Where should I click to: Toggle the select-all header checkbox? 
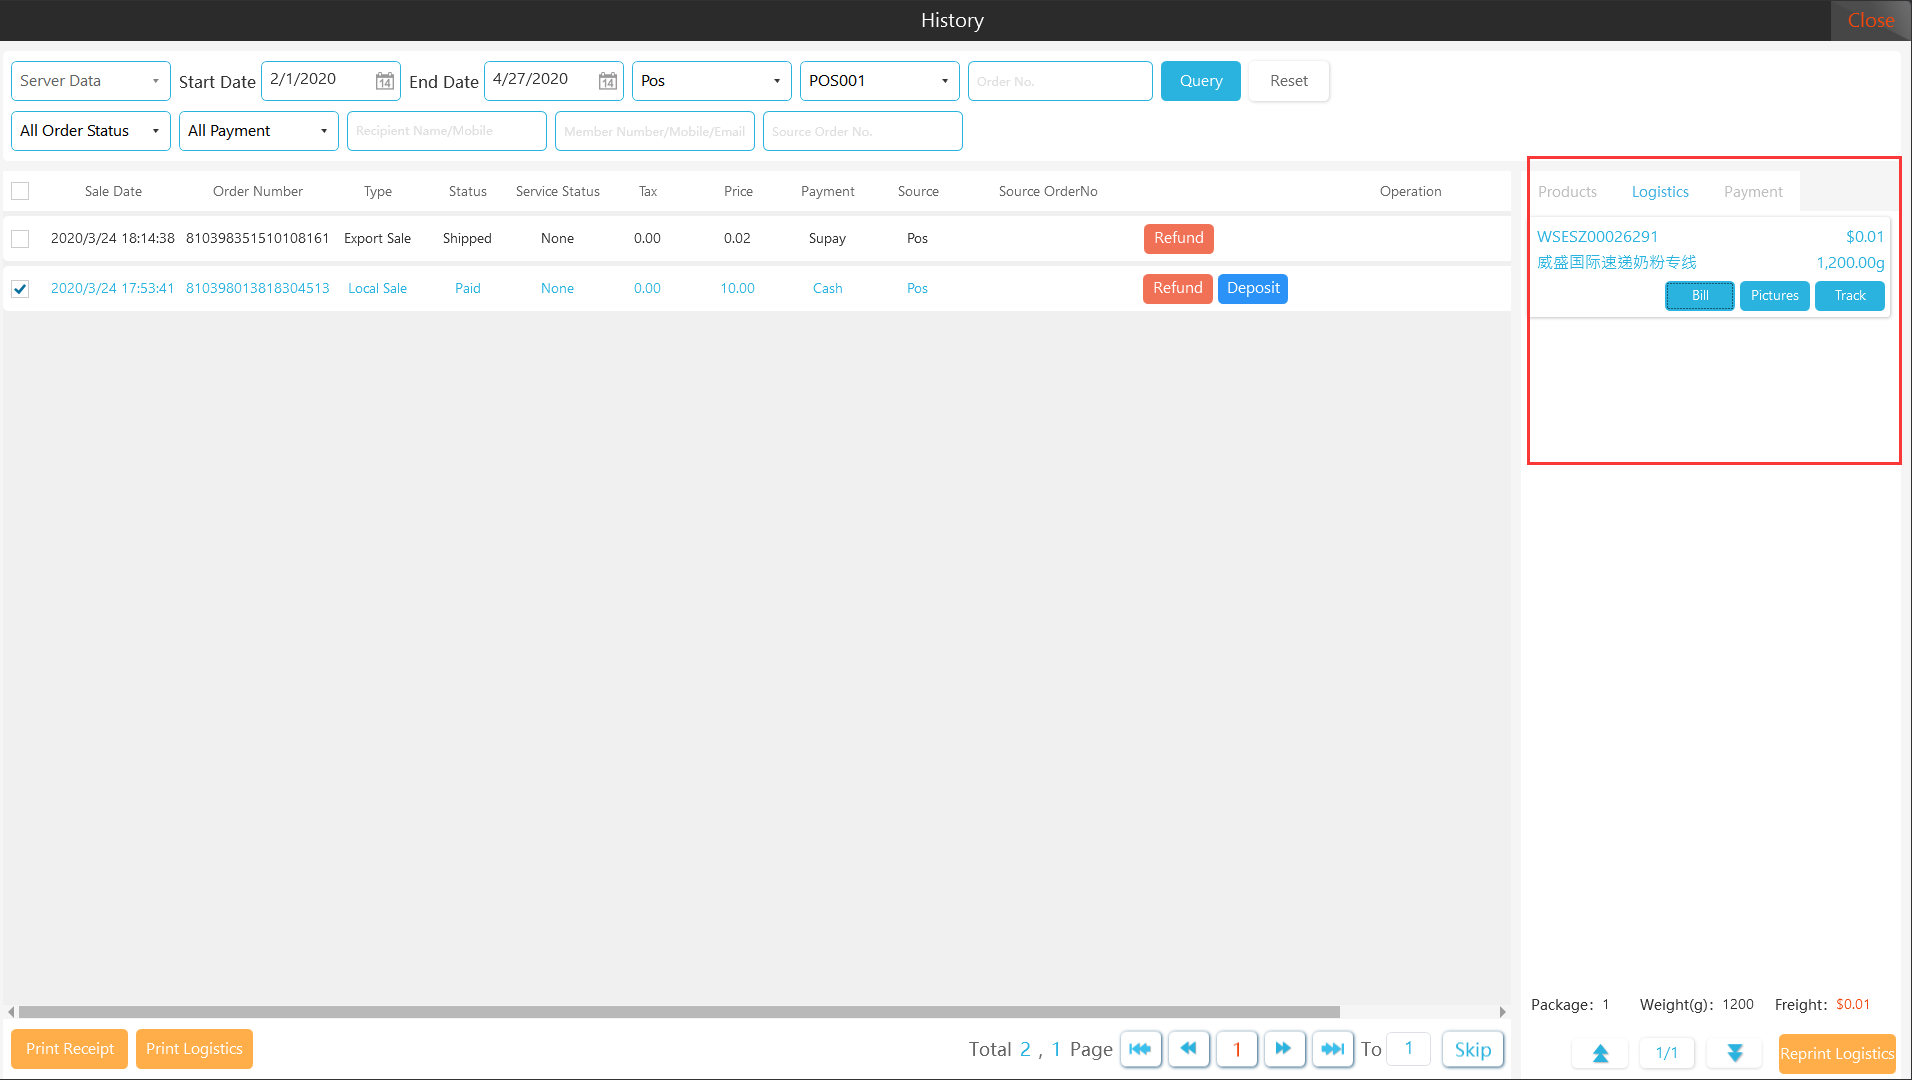coord(20,191)
